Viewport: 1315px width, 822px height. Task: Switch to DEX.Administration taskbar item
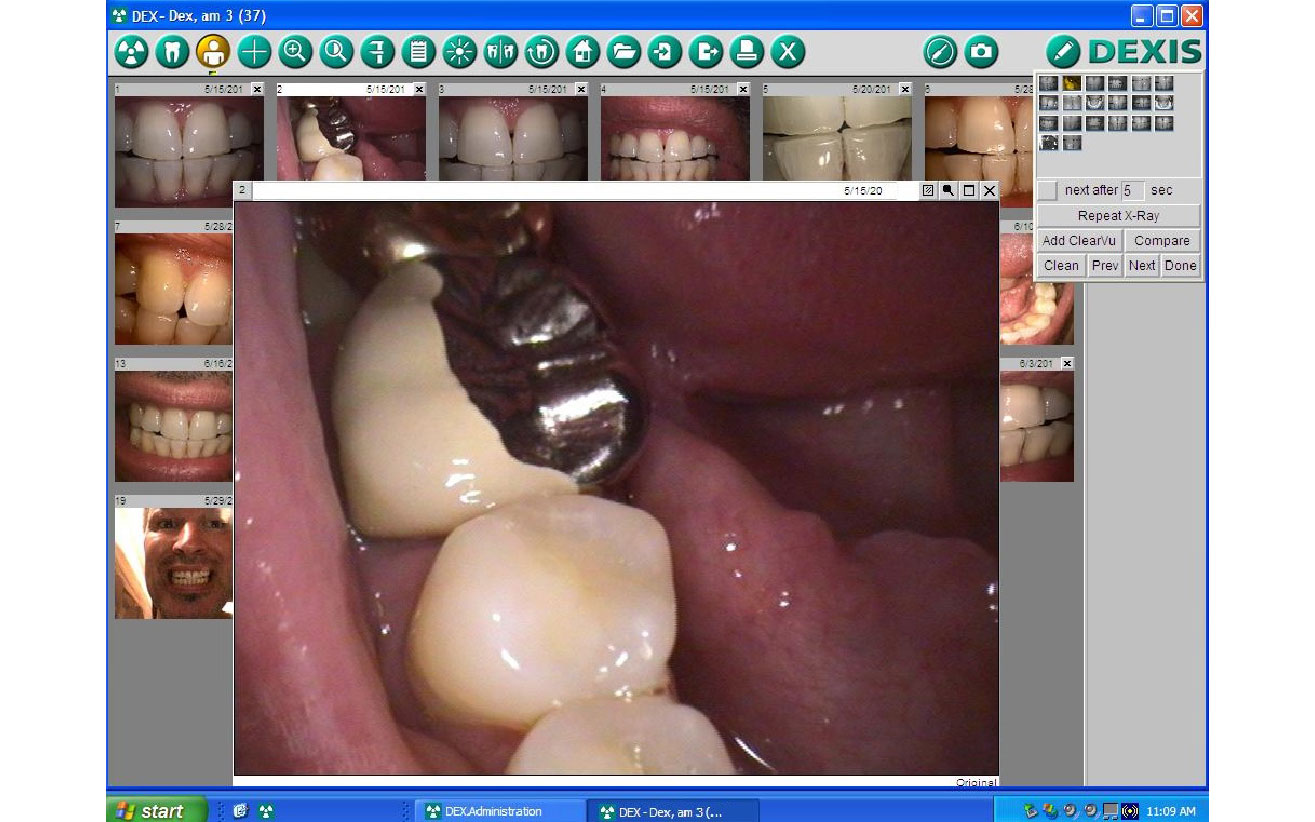point(500,811)
